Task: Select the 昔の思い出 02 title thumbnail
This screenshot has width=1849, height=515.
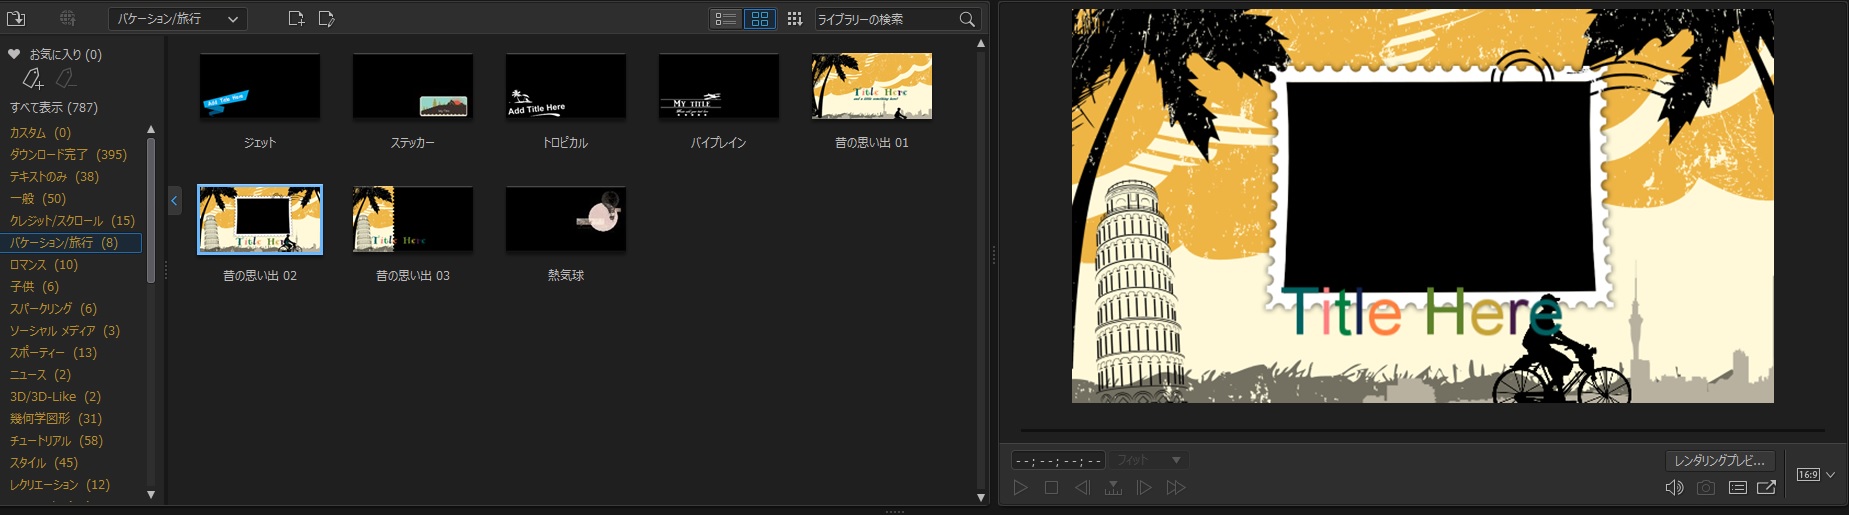Action: coord(260,219)
